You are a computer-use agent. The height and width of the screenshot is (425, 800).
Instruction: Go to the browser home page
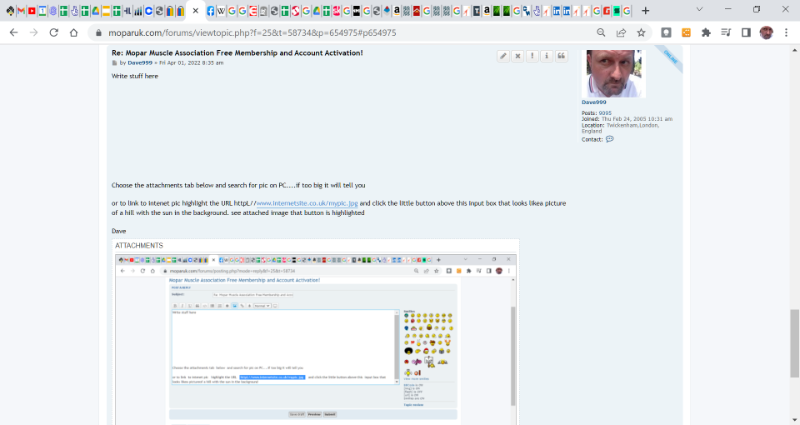tap(74, 32)
